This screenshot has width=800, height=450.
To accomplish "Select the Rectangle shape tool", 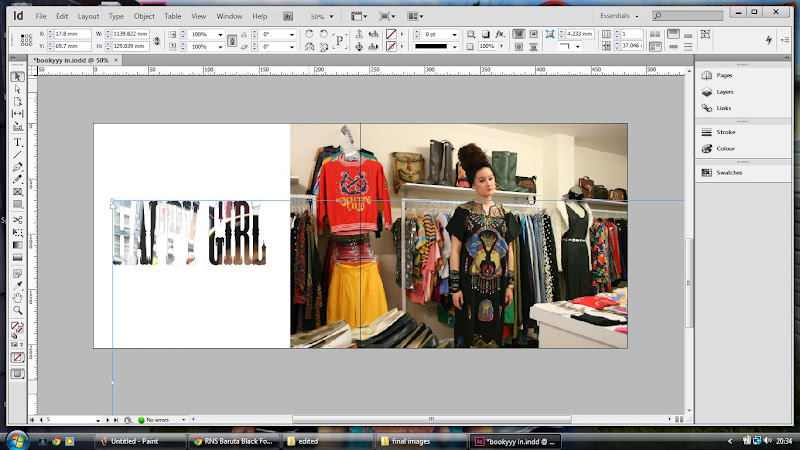I will (17, 204).
